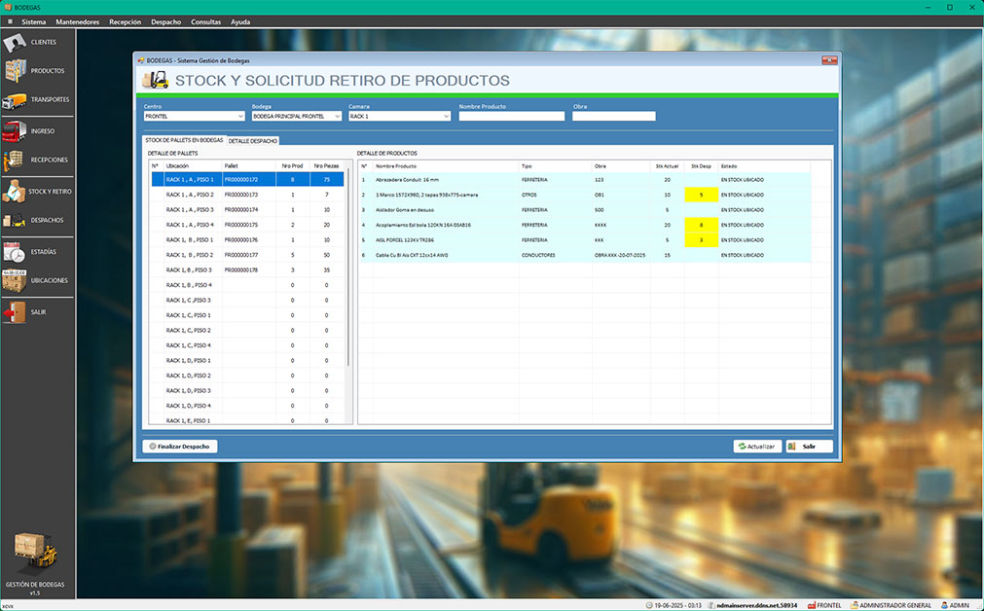The image size is (984, 611).
Task: Switch to the Detalle Despacho tab
Action: click(253, 141)
